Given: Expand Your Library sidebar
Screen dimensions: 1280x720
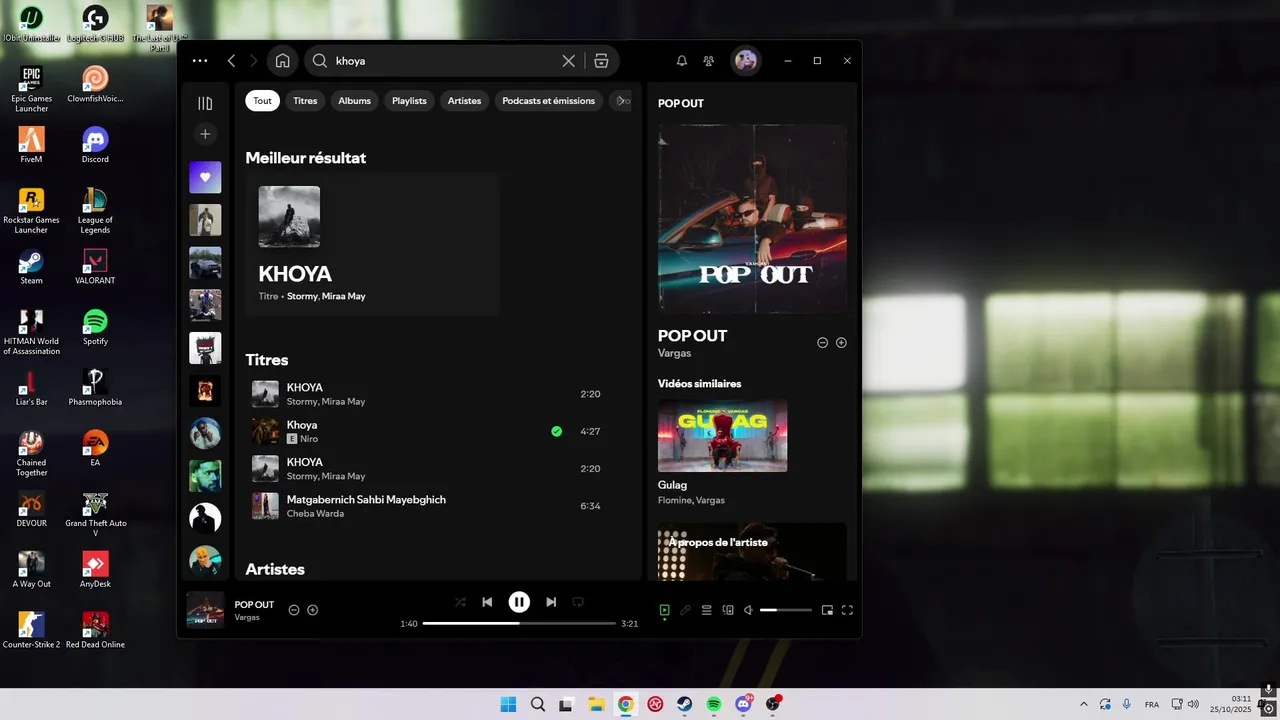Looking at the screenshot, I should pyautogui.click(x=205, y=103).
